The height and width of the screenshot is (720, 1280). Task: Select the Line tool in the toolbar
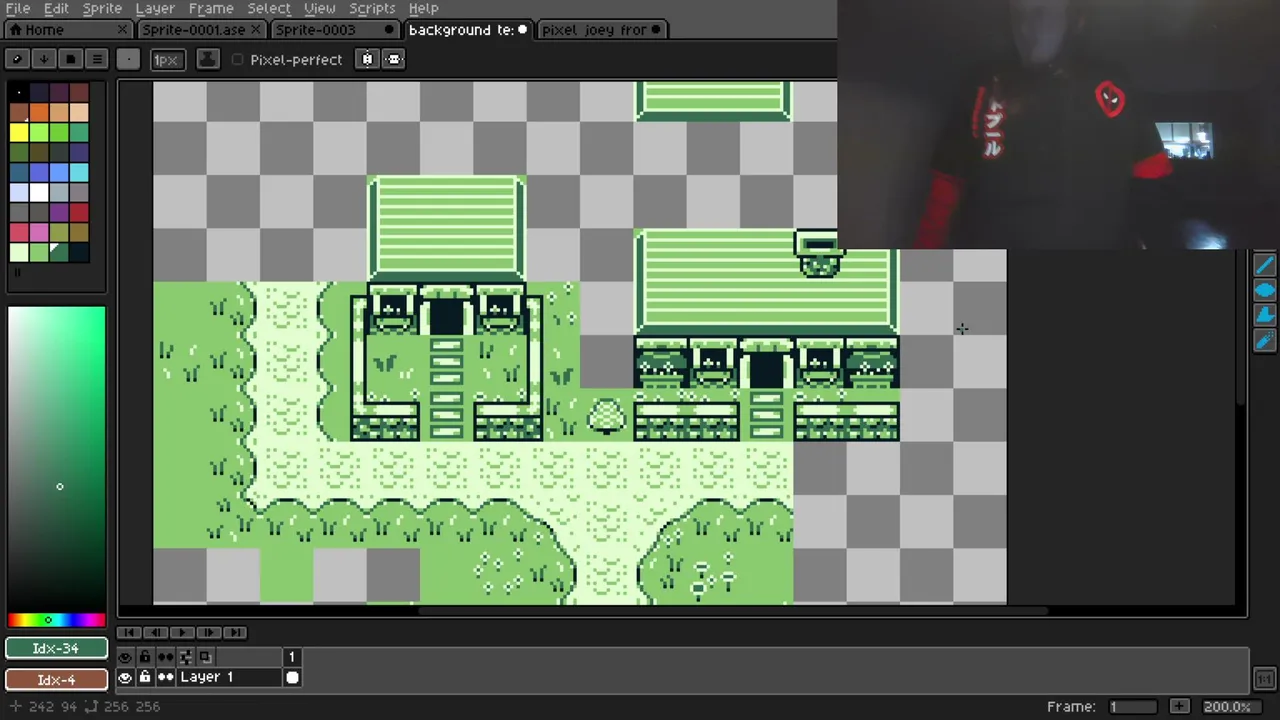tap(1265, 265)
